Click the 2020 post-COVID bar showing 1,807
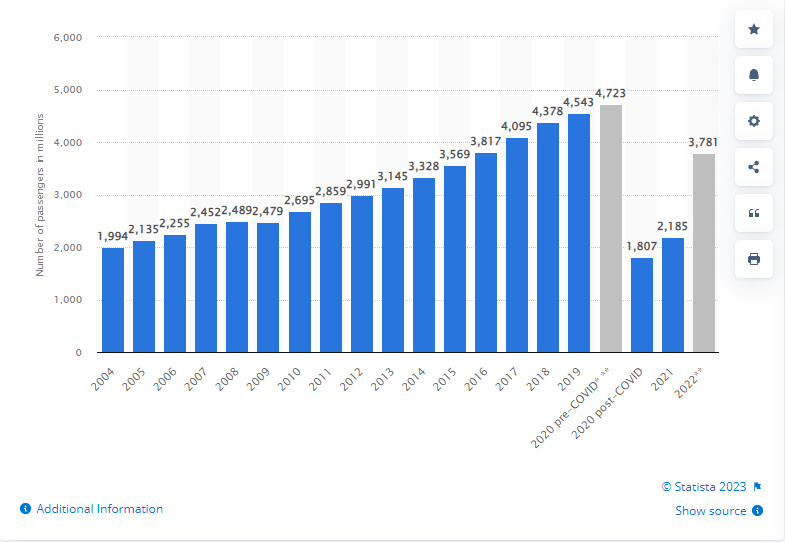 click(641, 305)
